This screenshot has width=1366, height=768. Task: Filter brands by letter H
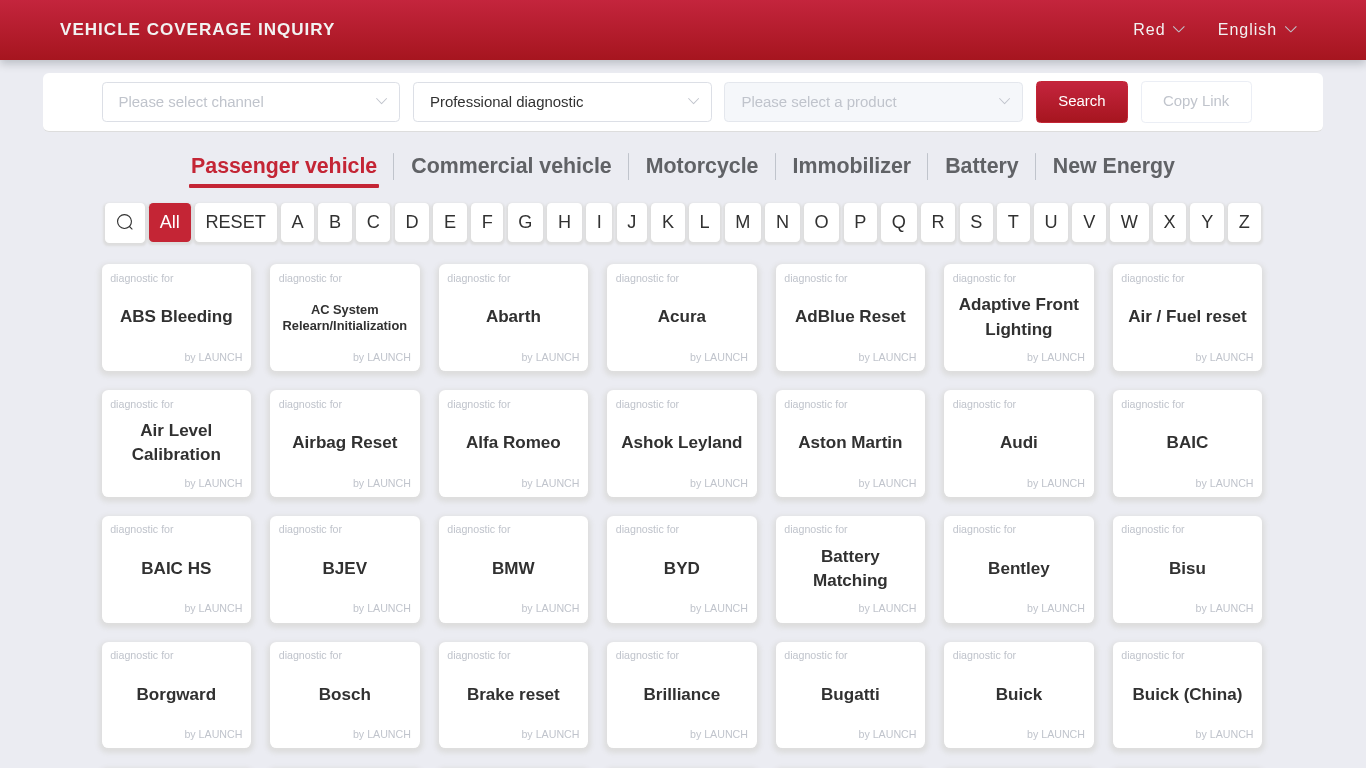click(x=564, y=222)
